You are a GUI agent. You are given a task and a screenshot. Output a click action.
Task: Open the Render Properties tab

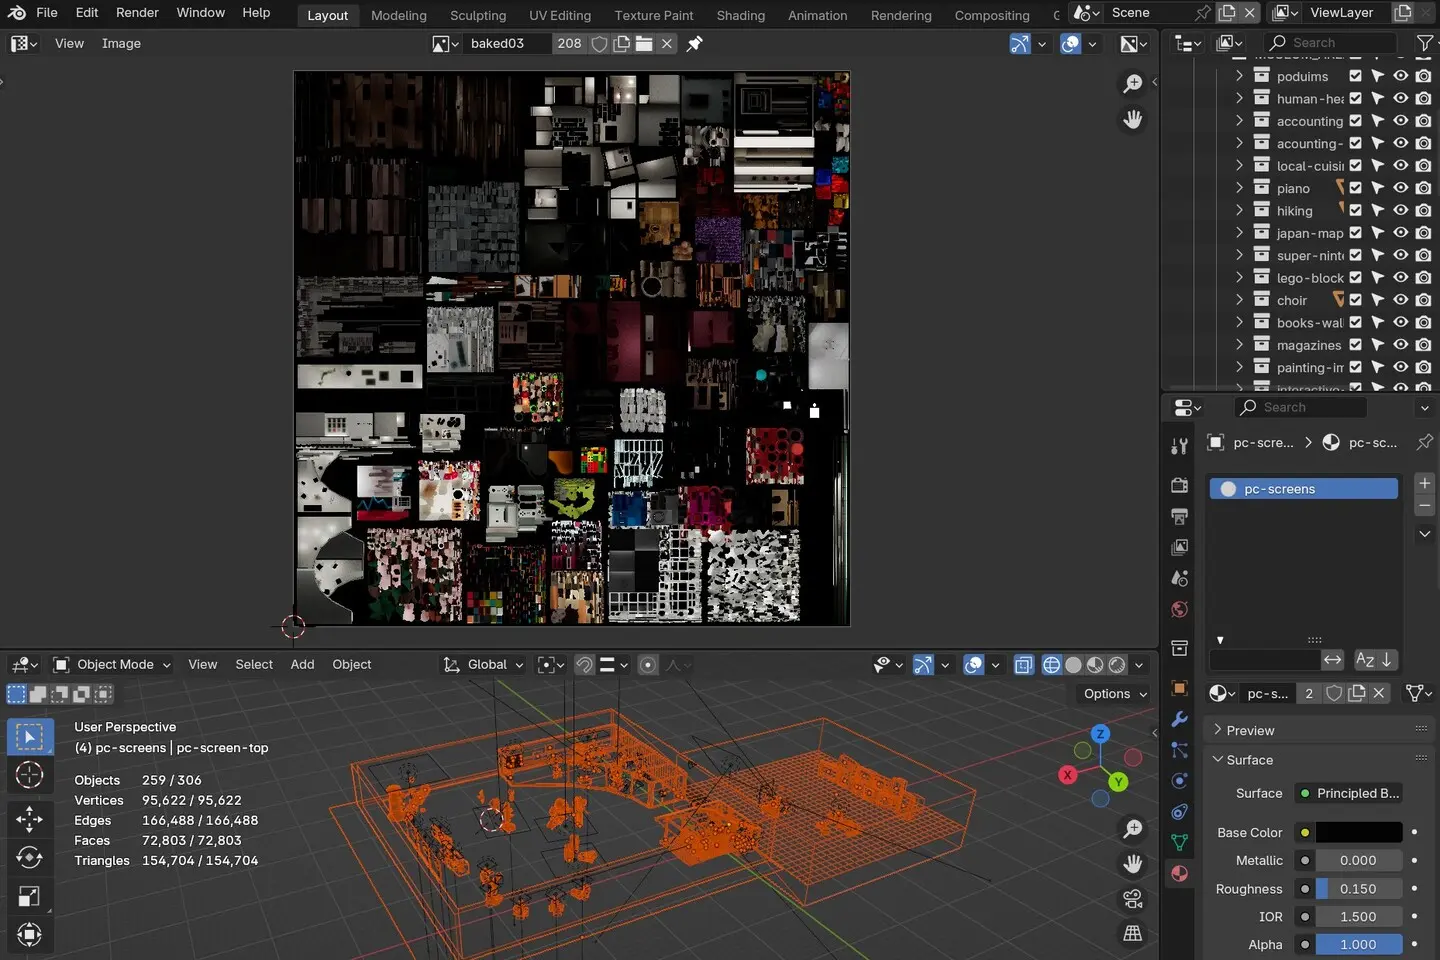pos(1179,485)
